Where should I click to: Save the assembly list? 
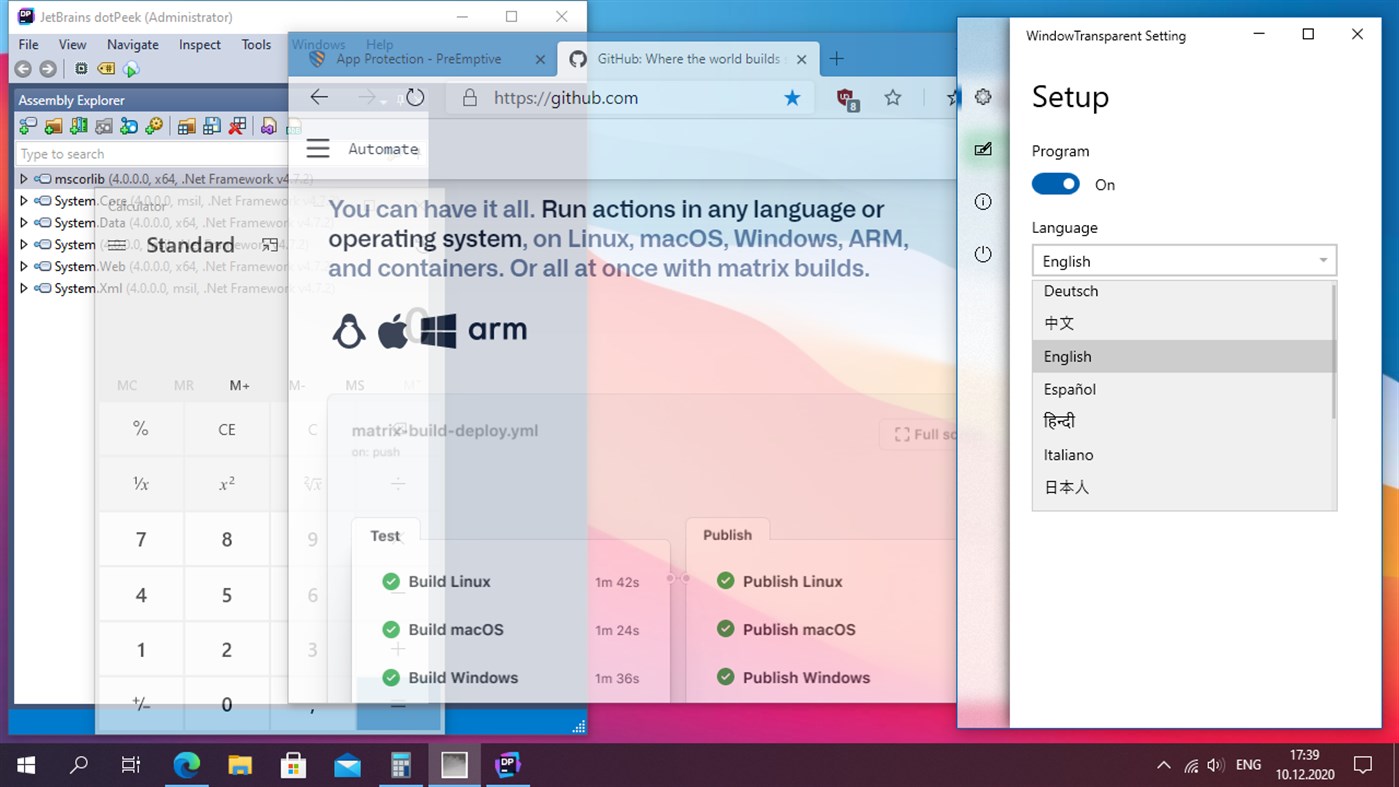pyautogui.click(x=212, y=125)
